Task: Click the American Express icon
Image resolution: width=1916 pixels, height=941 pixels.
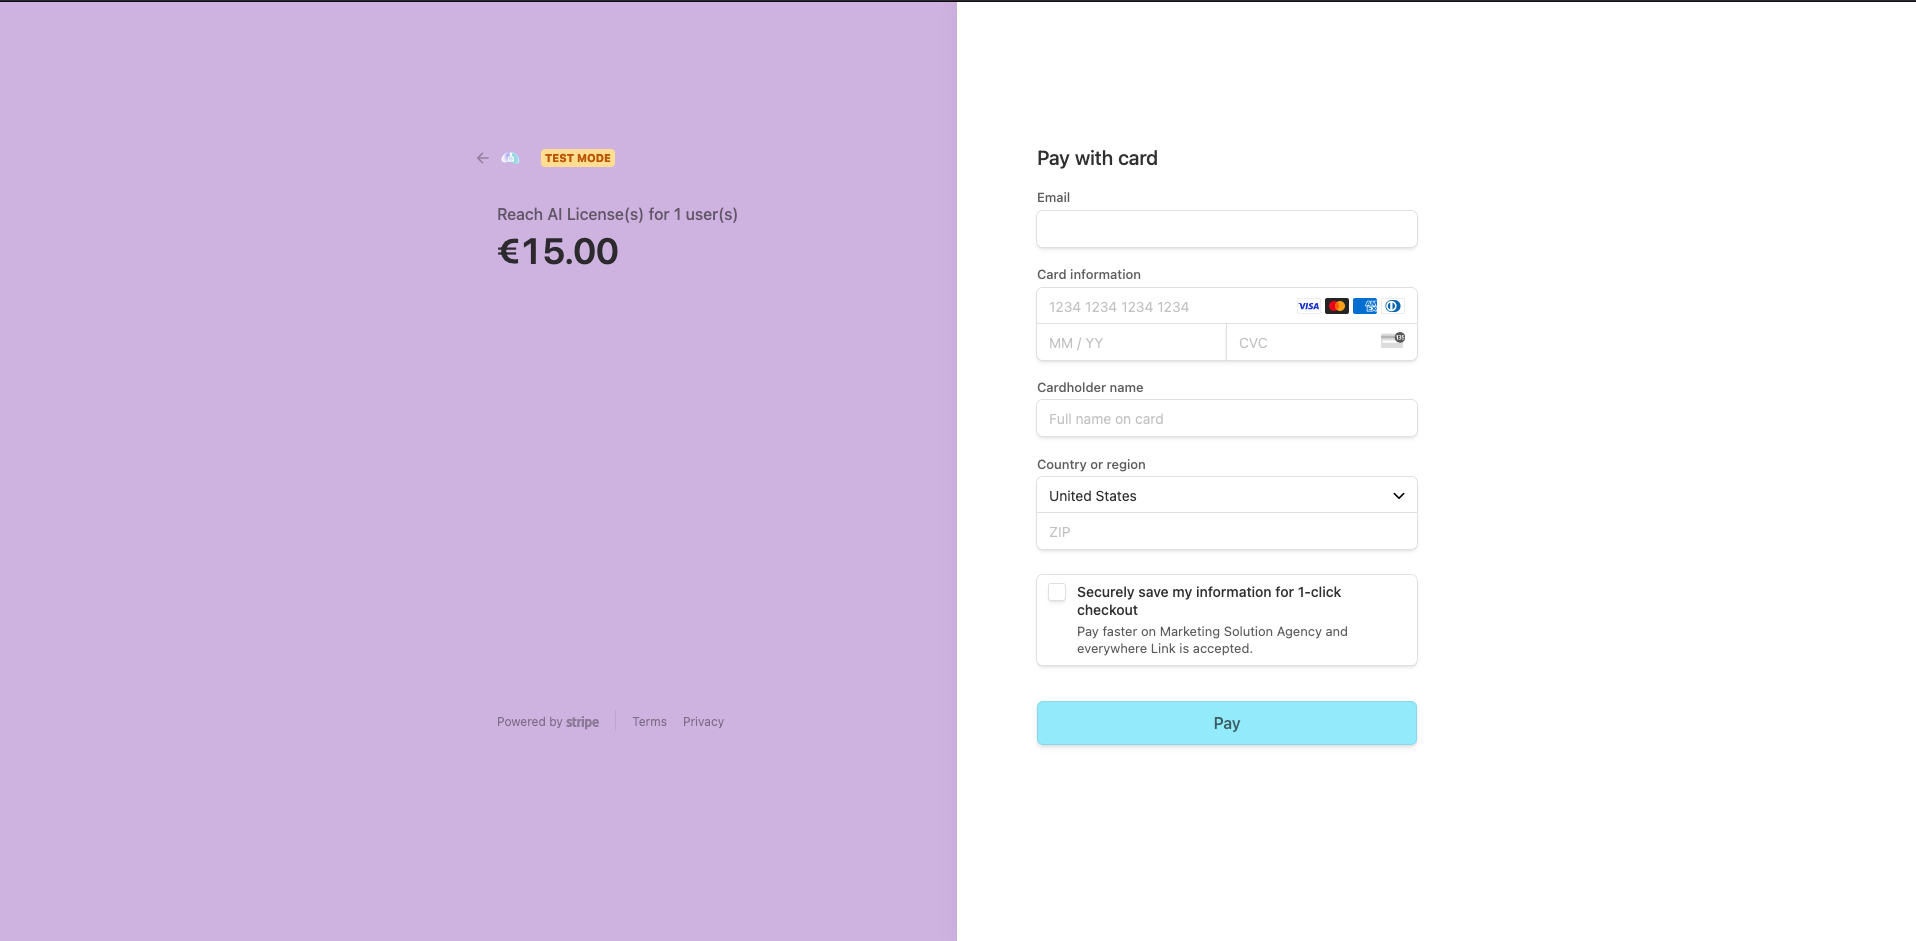Action: tap(1364, 306)
